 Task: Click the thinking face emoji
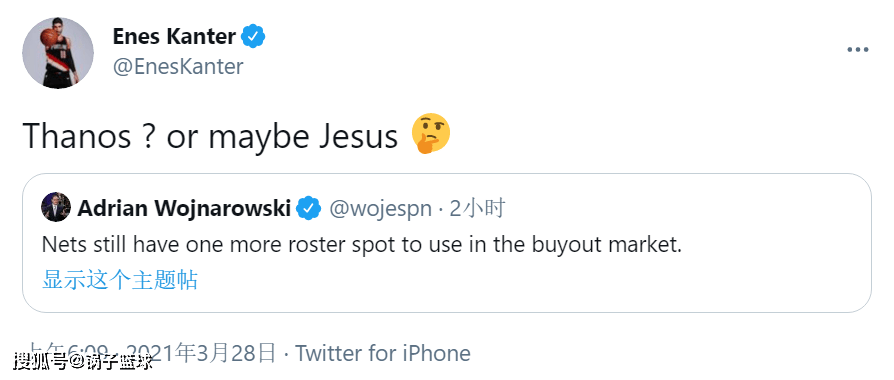pos(431,134)
